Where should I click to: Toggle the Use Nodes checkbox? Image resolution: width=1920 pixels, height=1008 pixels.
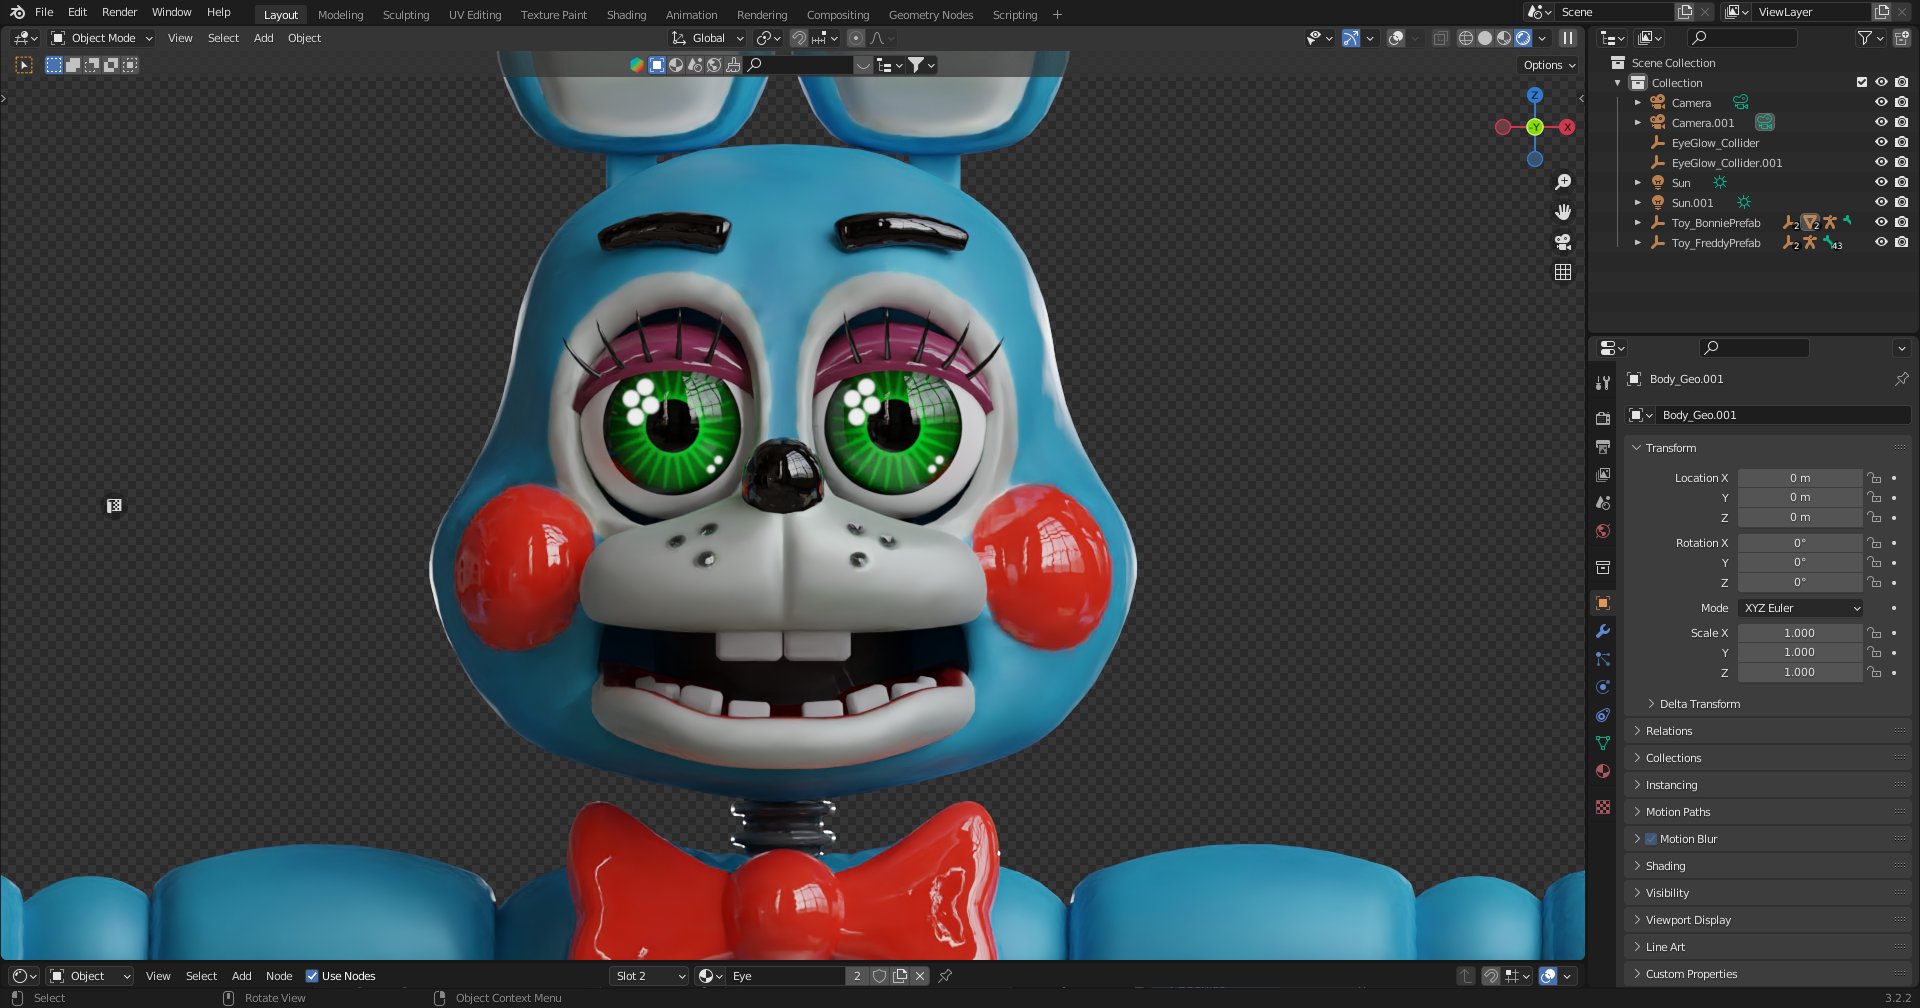tap(312, 976)
